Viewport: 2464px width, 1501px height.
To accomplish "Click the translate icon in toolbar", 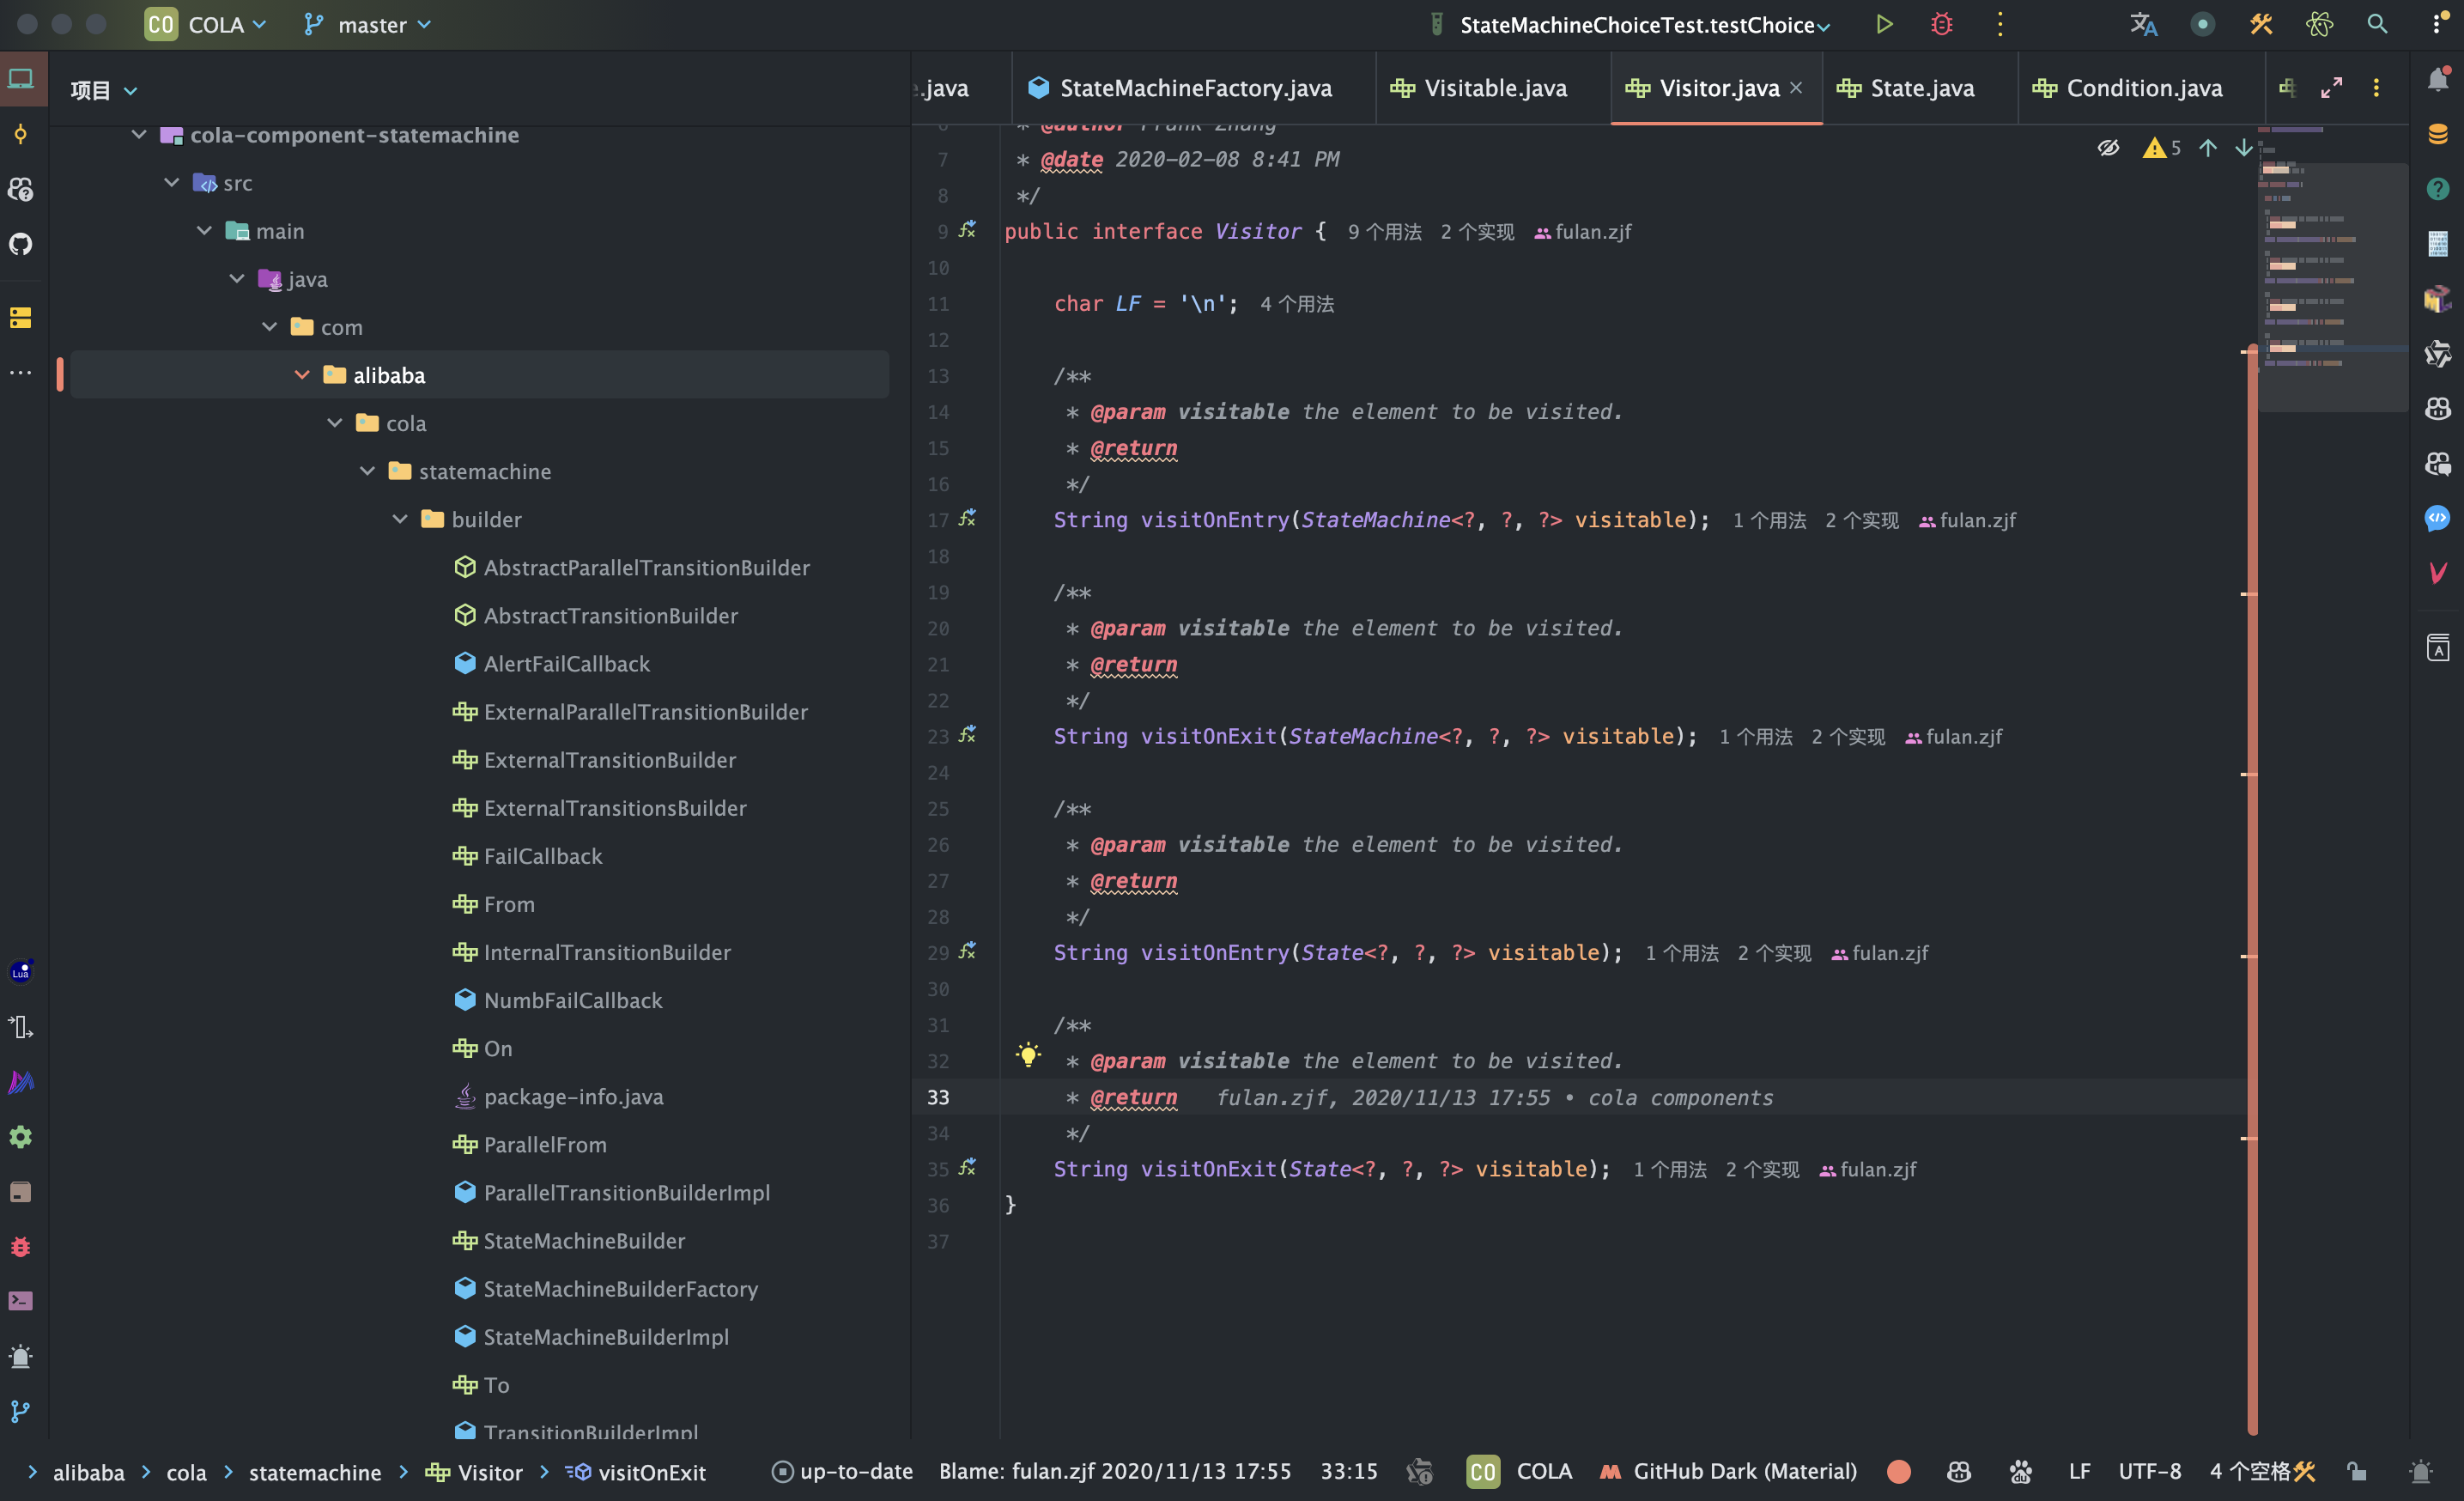I will pos(2143,24).
